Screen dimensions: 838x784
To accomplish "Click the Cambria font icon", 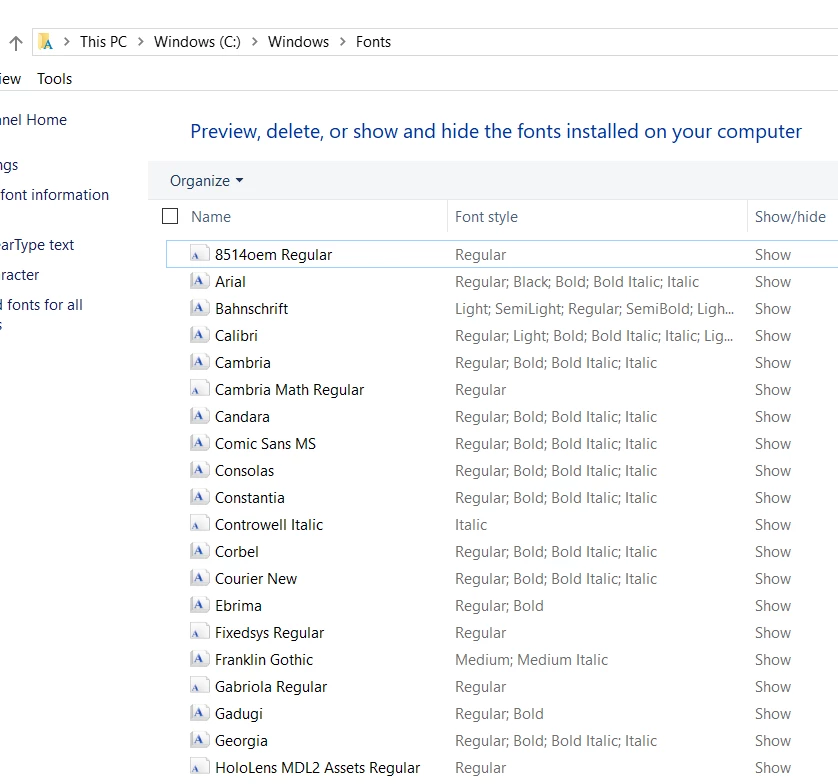I will (x=199, y=362).
